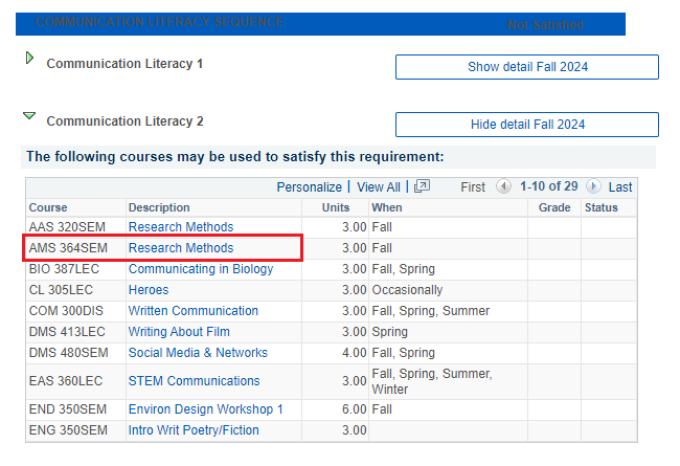Click the previous page arrow icon
The height and width of the screenshot is (466, 680).
pos(503,187)
